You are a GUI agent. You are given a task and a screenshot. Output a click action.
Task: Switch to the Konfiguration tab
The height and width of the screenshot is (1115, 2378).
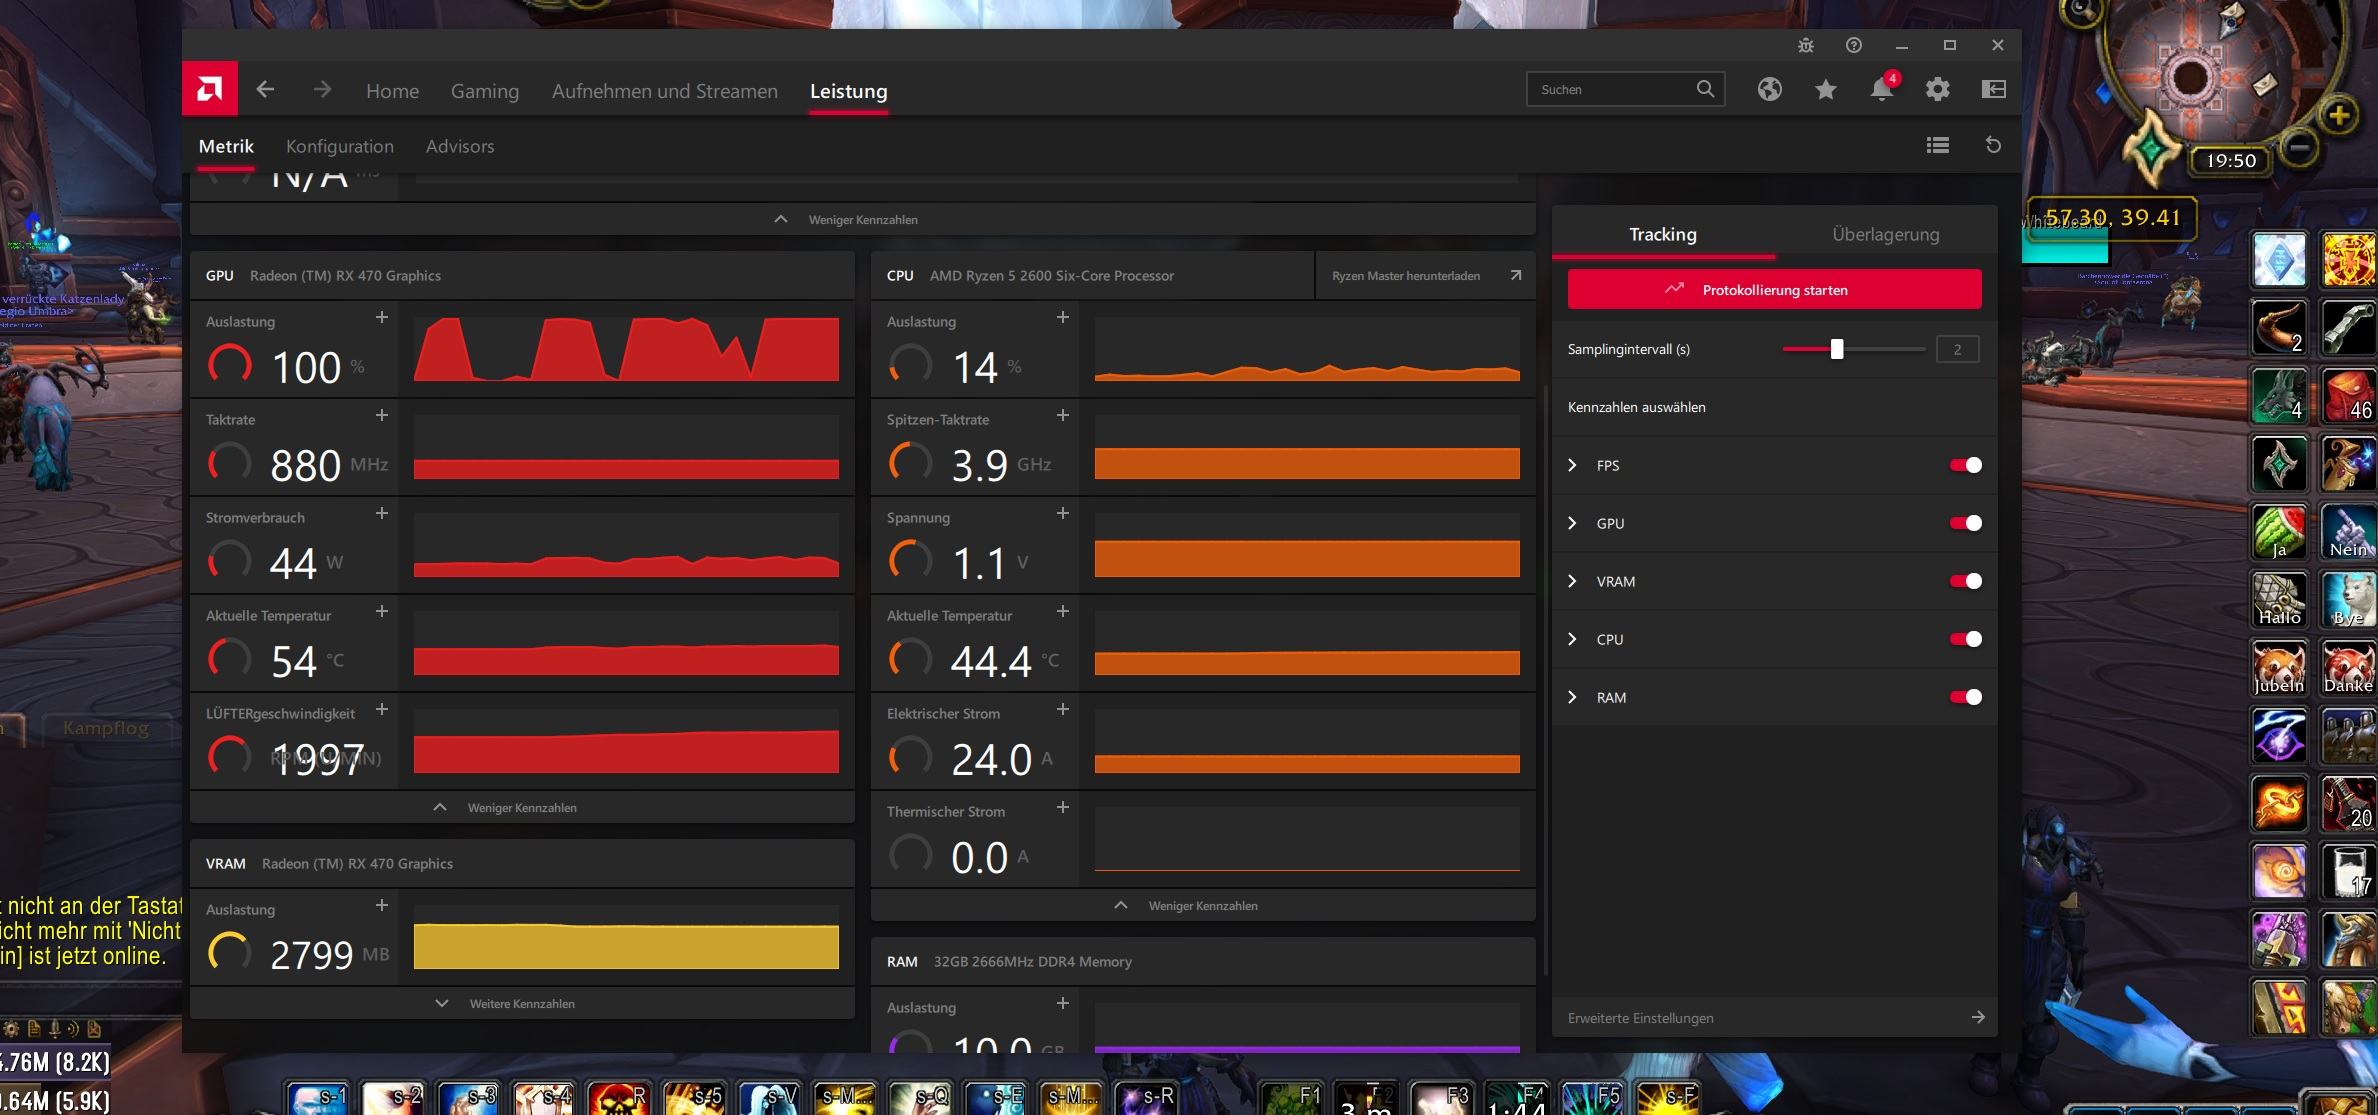point(340,146)
